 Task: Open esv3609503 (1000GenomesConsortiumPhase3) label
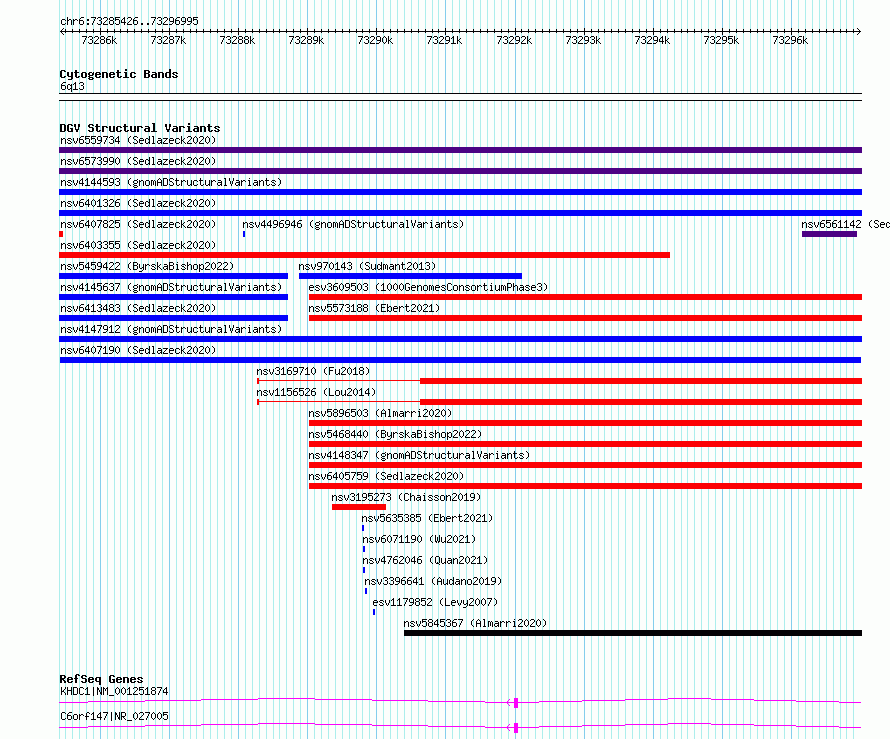coord(428,287)
